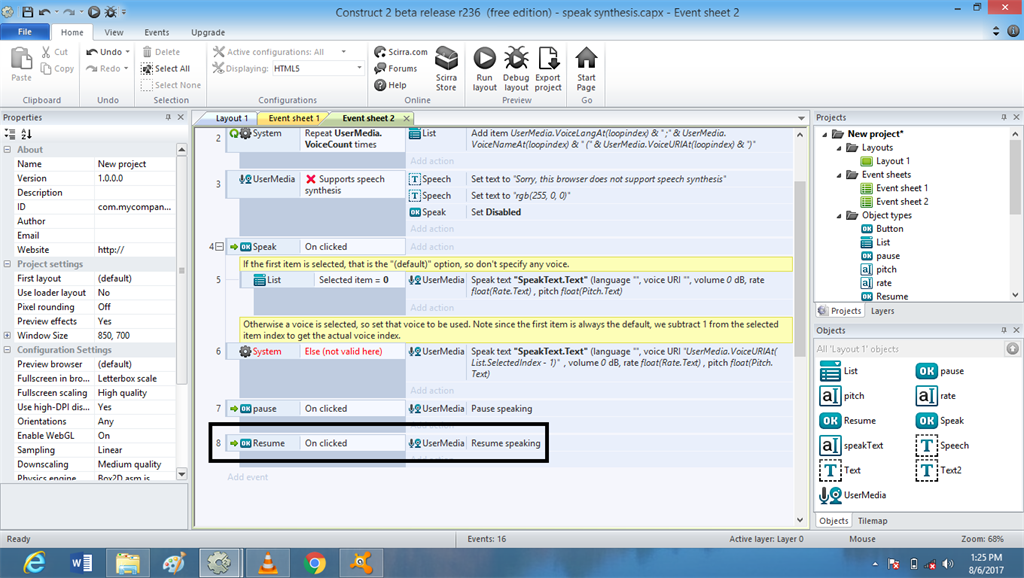Run the layout

(484, 68)
